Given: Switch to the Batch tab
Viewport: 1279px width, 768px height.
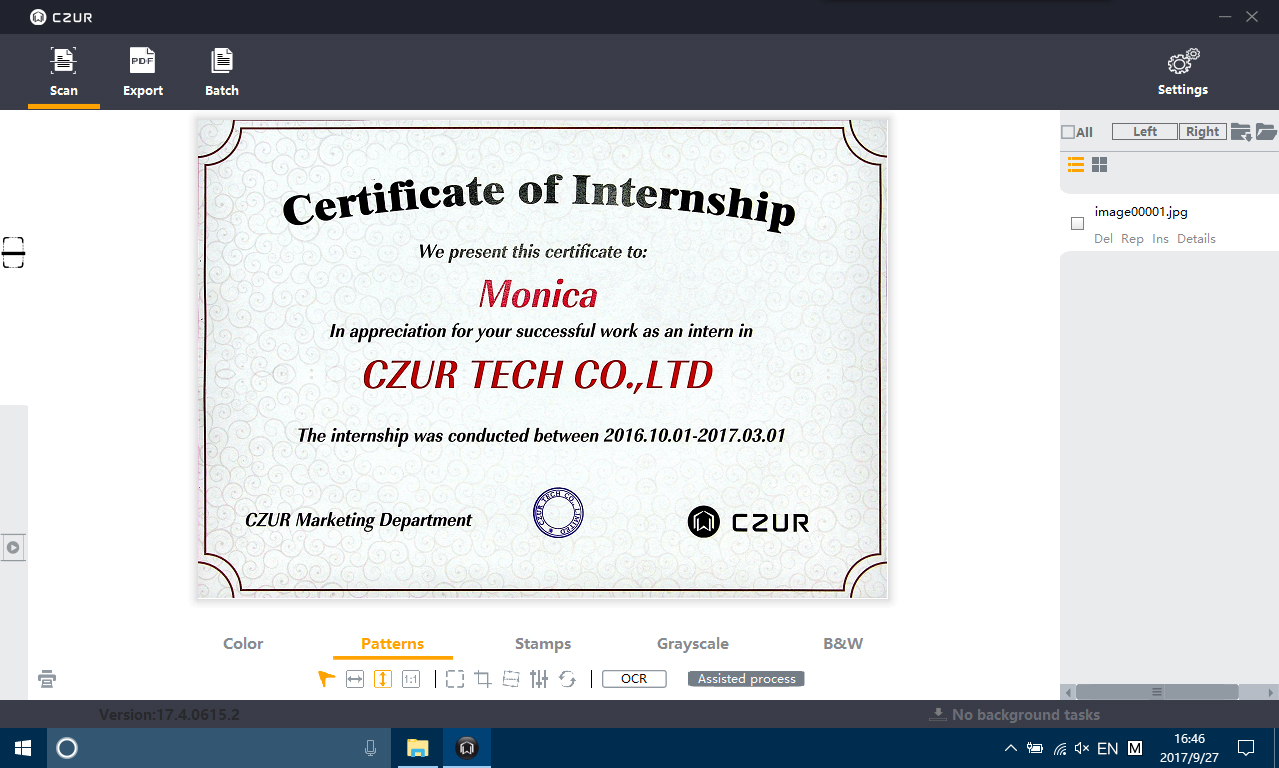Looking at the screenshot, I should (222, 72).
